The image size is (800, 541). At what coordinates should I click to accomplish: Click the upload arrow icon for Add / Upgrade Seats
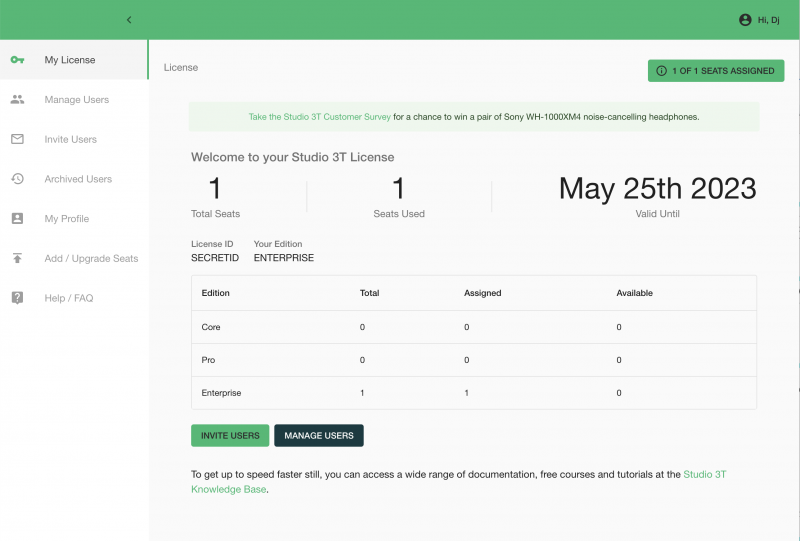point(17,258)
